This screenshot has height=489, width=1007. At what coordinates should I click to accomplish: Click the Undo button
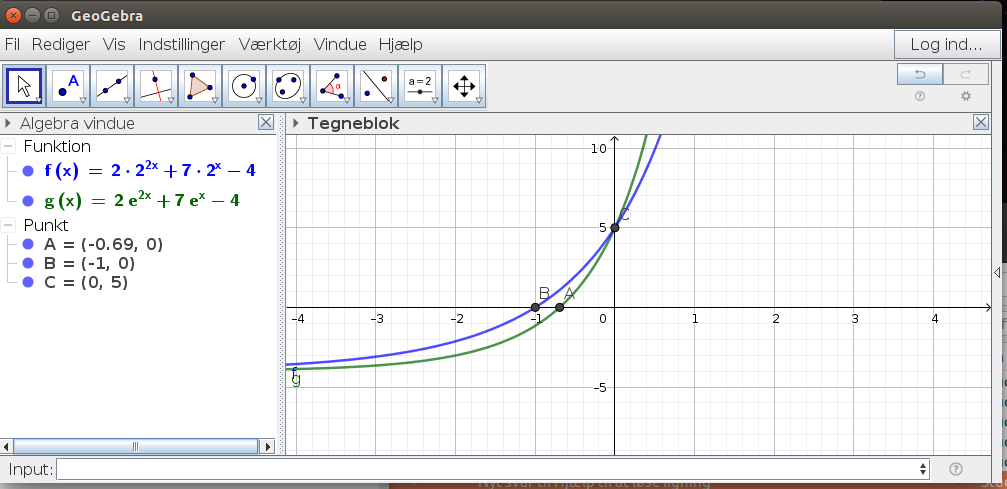click(x=920, y=75)
